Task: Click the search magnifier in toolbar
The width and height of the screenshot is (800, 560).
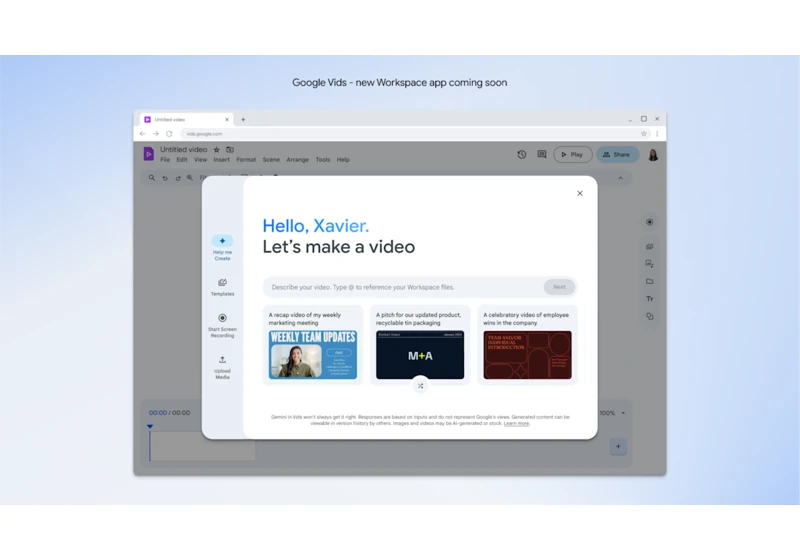Action: (x=152, y=177)
